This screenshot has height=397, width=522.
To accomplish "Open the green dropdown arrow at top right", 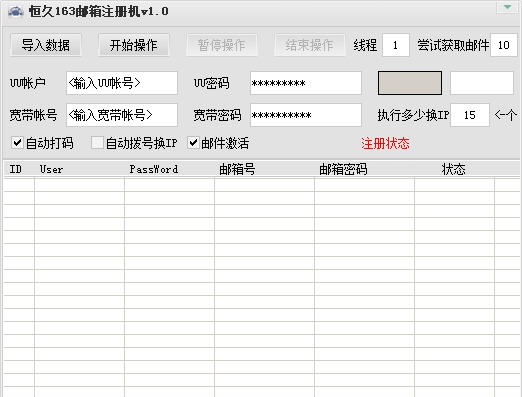I will [x=507, y=7].
